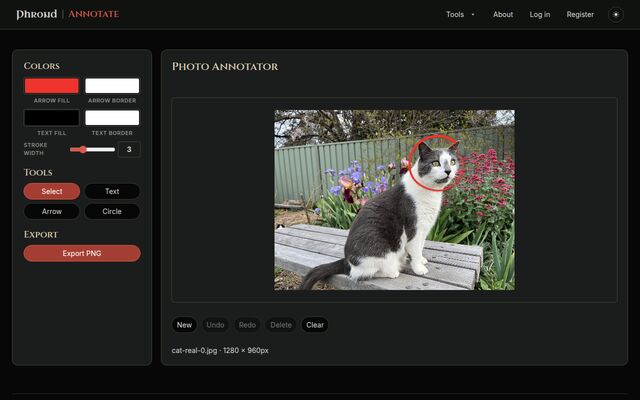Screen dimensions: 640x400
Task: Click the Delete button
Action: coord(281,325)
